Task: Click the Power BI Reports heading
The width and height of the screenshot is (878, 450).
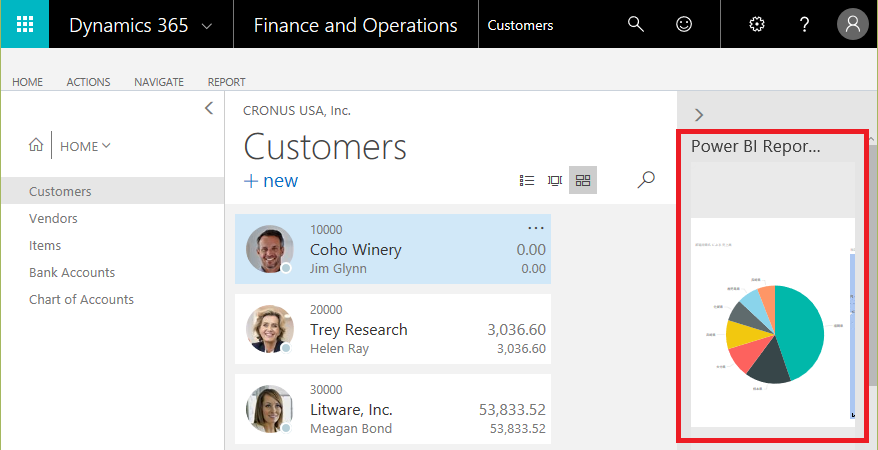Action: click(x=755, y=147)
